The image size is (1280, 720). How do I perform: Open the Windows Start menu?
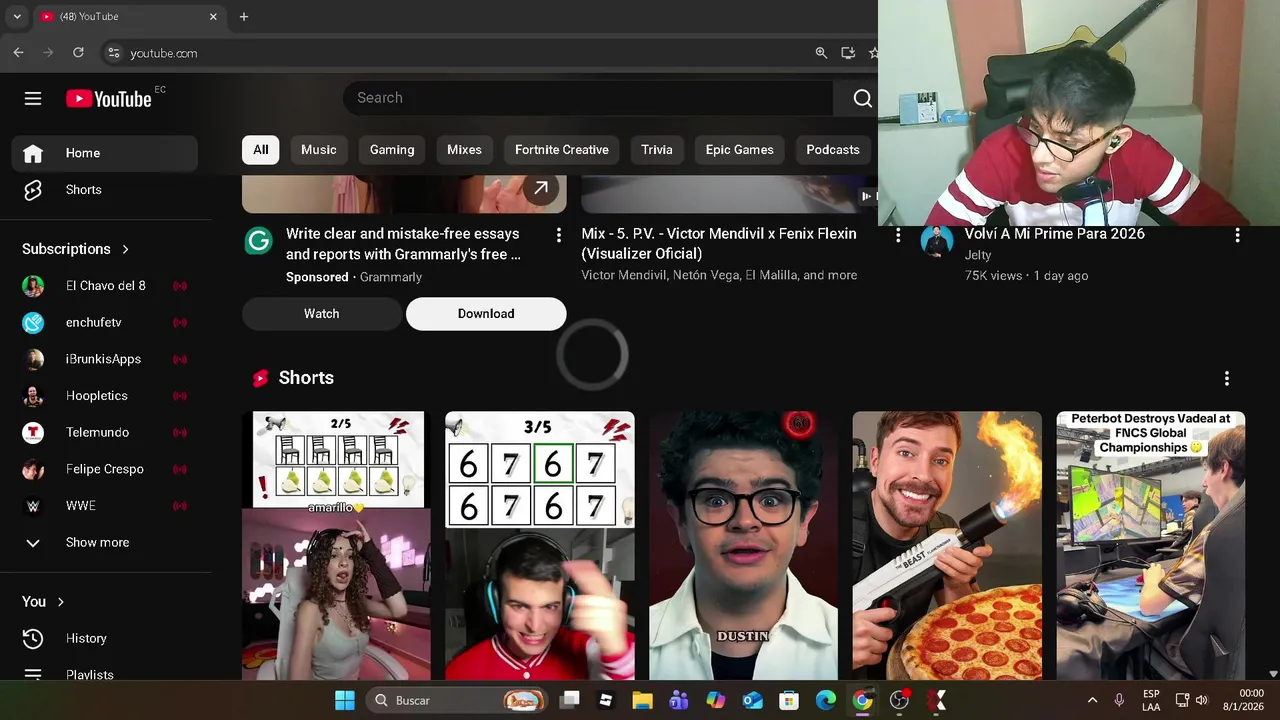click(345, 700)
